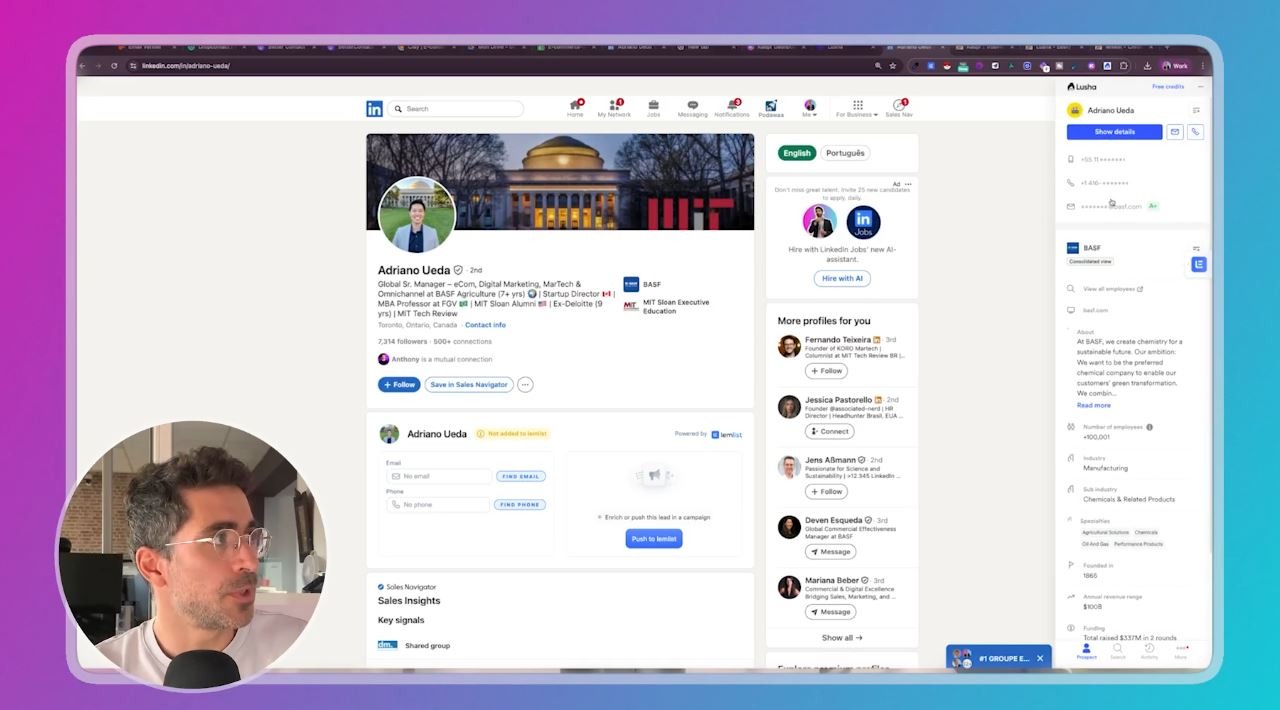
Task: Open the Podawaa navbar icon
Action: click(x=771, y=108)
